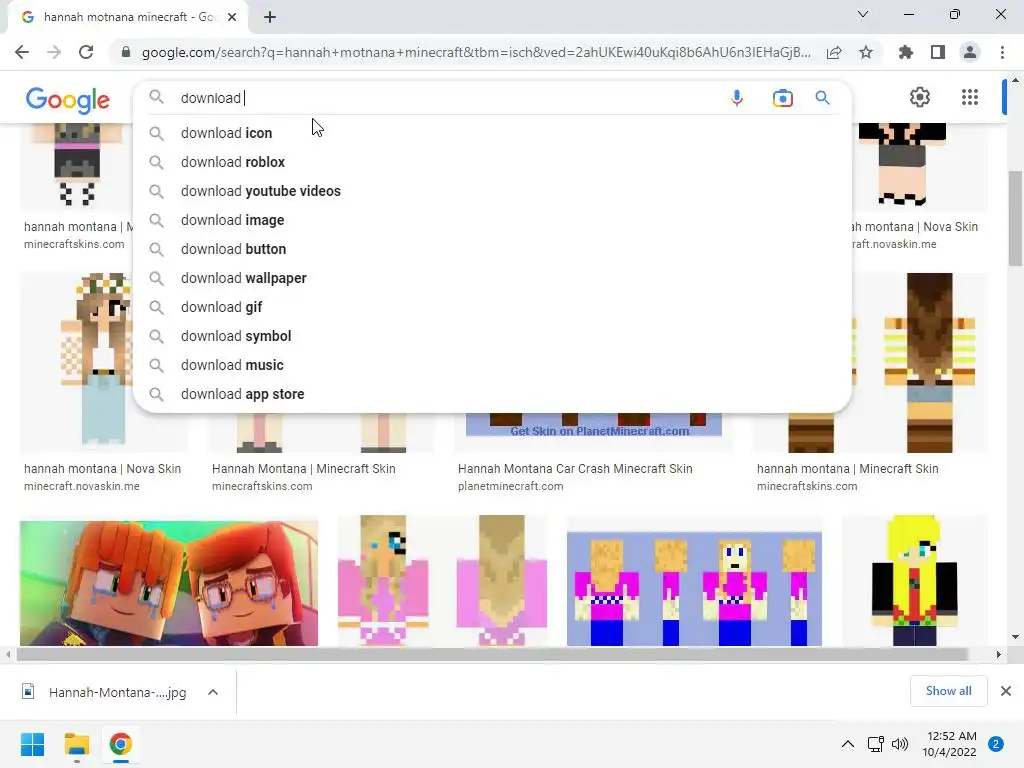Open search by image camera icon

(782, 98)
